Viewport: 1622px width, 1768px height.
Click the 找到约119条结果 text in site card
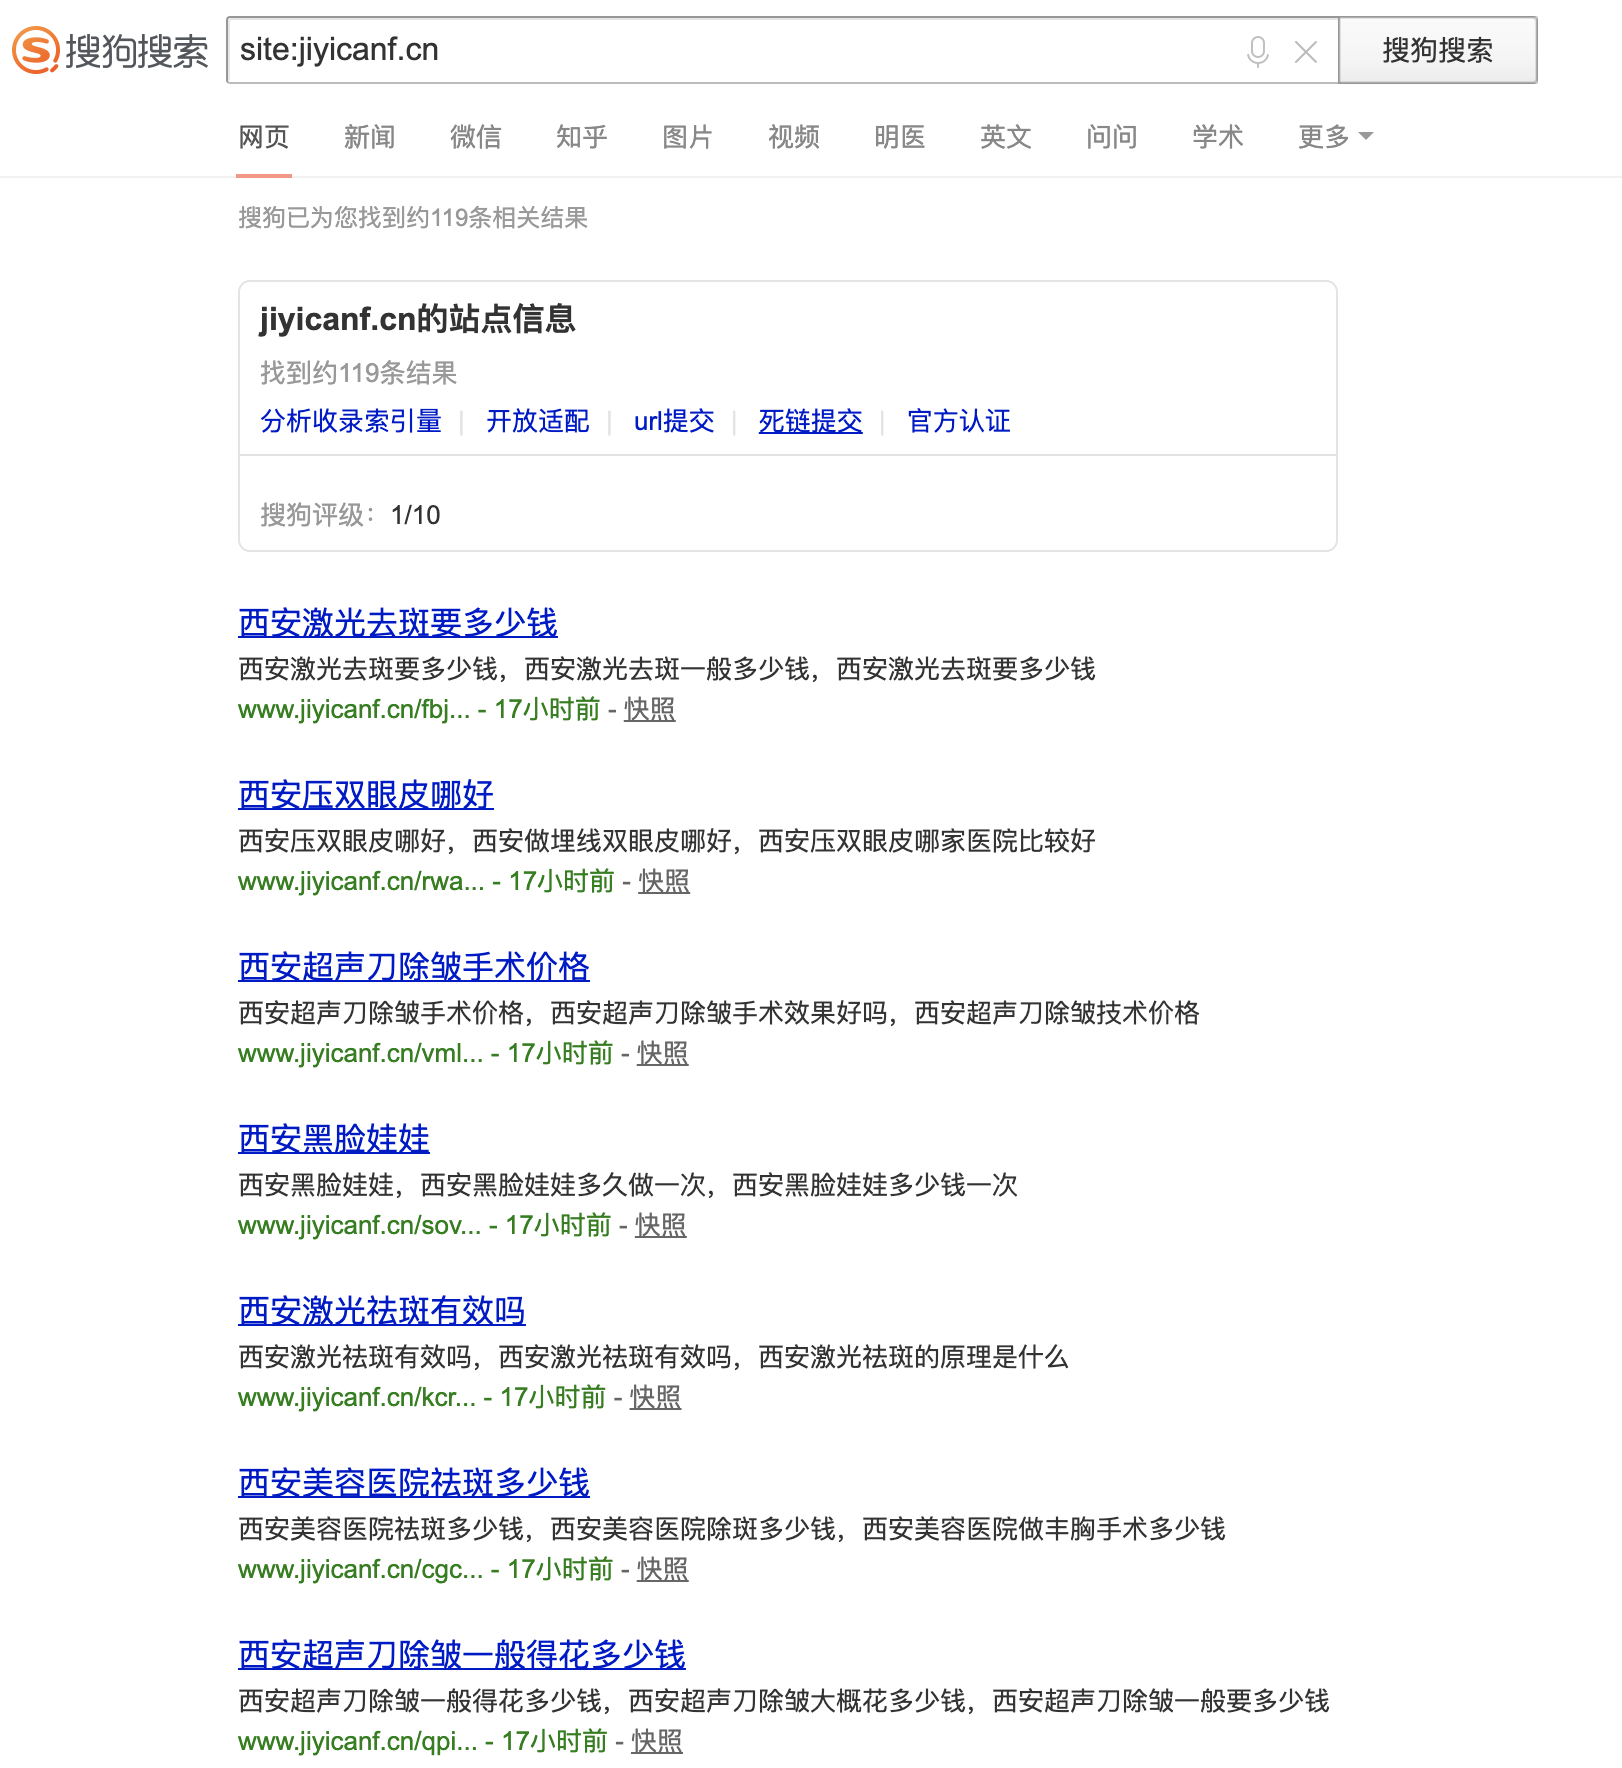pos(359,373)
